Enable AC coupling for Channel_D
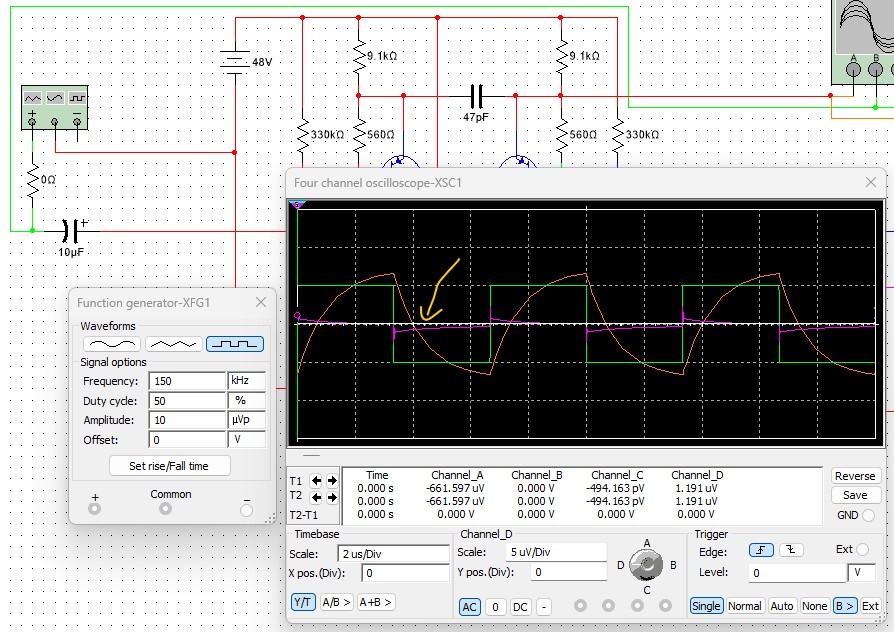 pos(469,607)
